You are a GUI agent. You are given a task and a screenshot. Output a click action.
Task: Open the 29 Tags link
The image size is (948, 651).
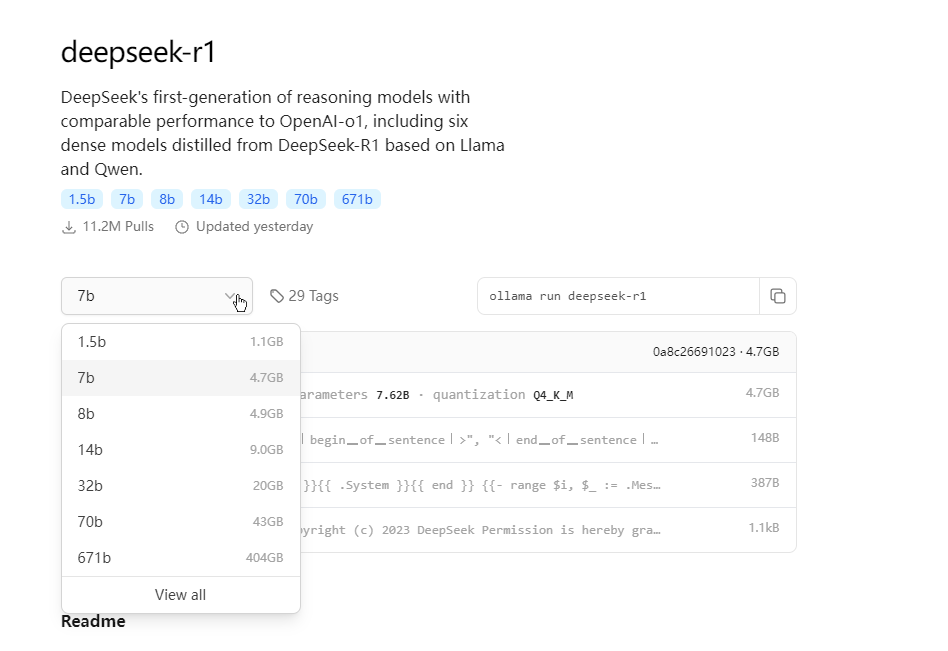304,296
